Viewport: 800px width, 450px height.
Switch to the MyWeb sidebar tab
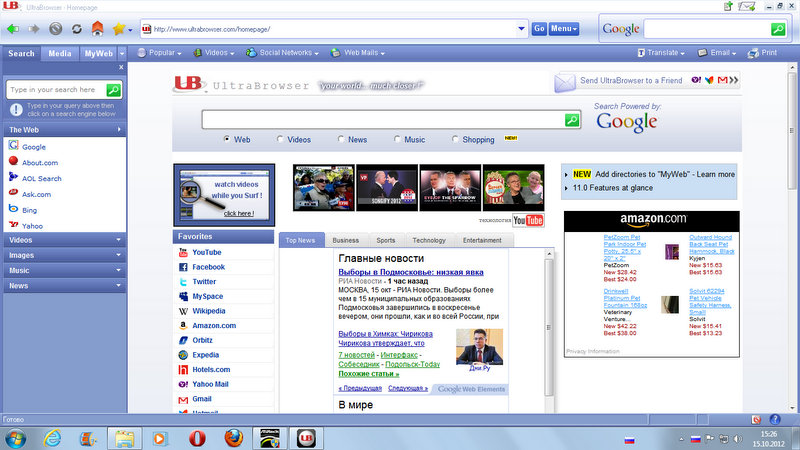click(98, 54)
